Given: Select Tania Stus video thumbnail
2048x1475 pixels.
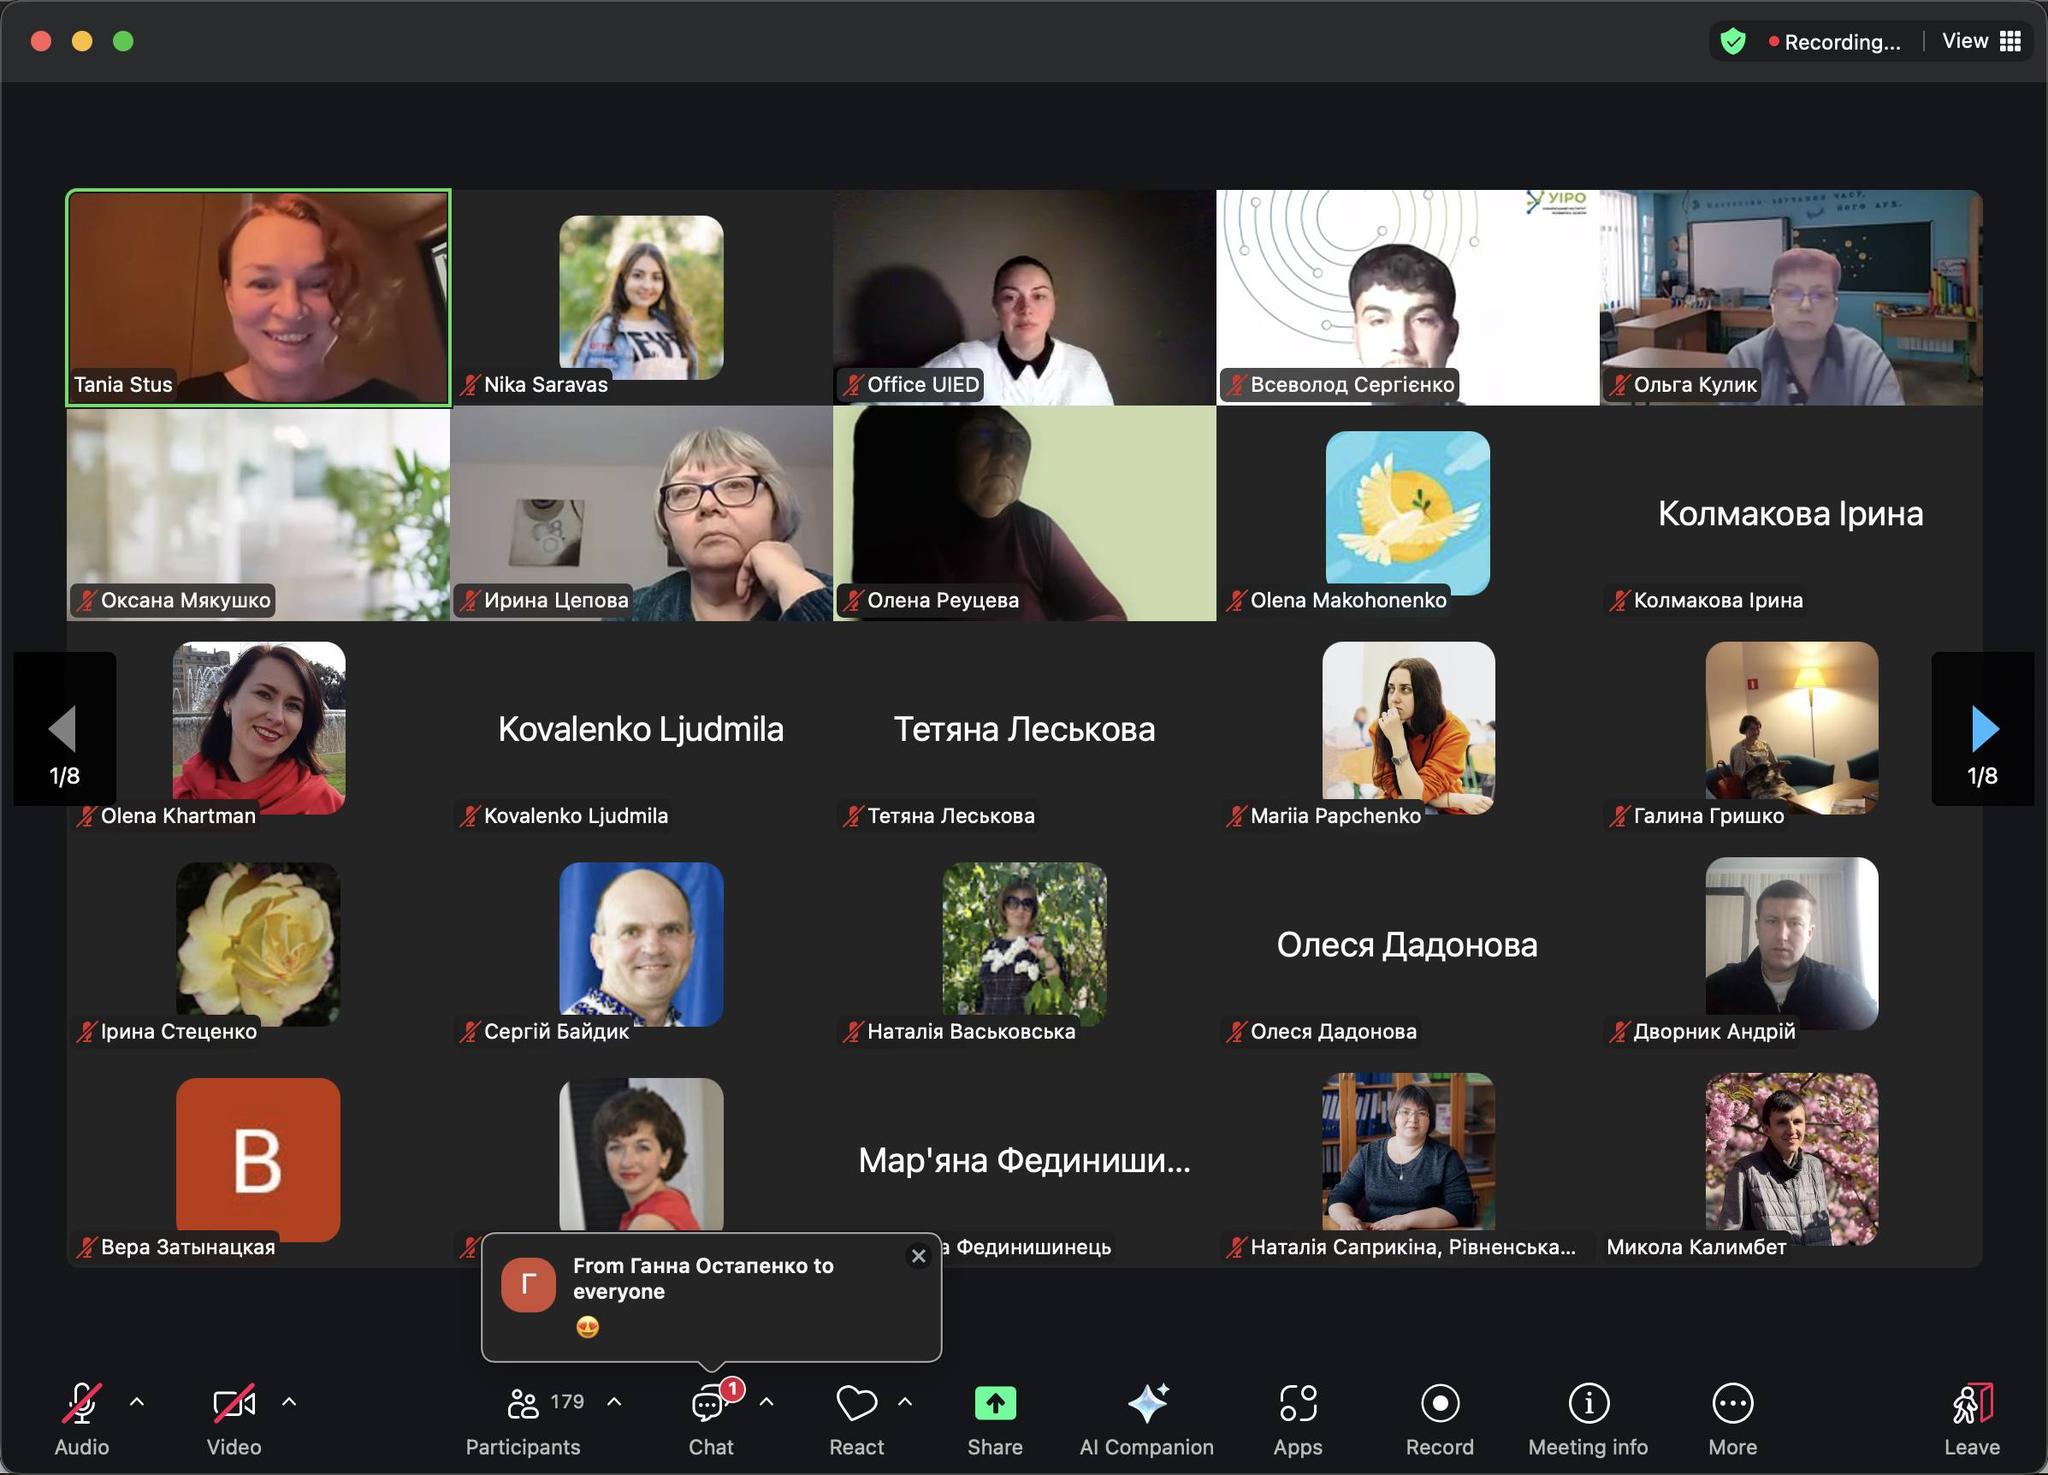Looking at the screenshot, I should pos(258,298).
